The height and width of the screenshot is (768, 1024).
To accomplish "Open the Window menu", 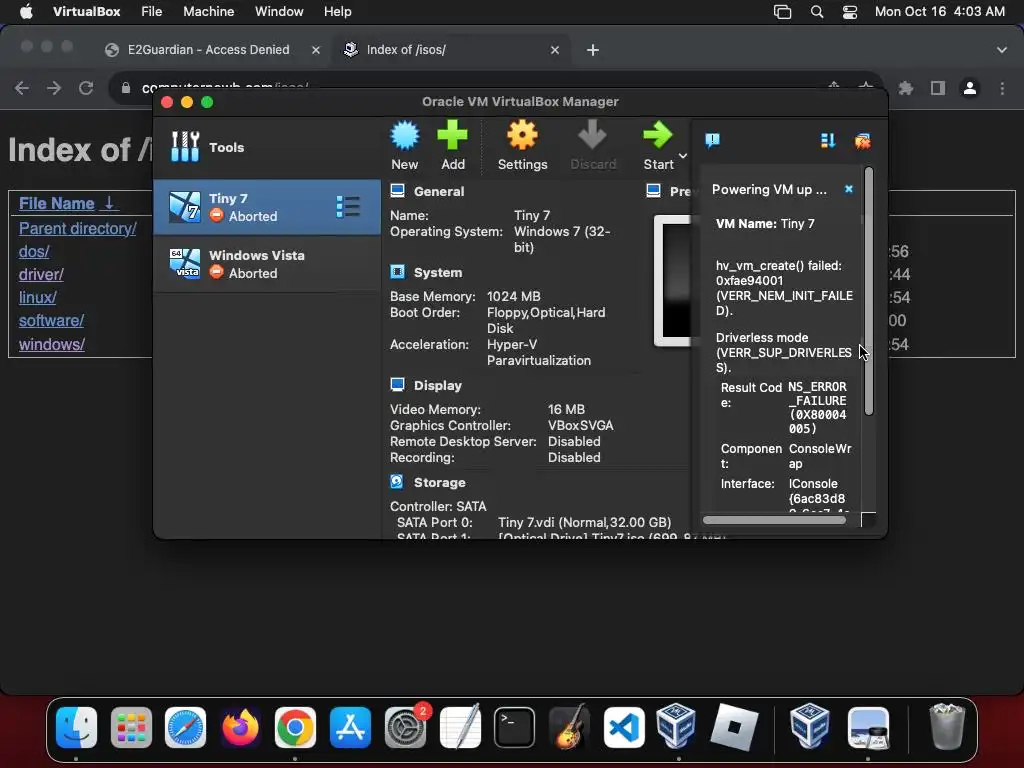I will click(279, 12).
